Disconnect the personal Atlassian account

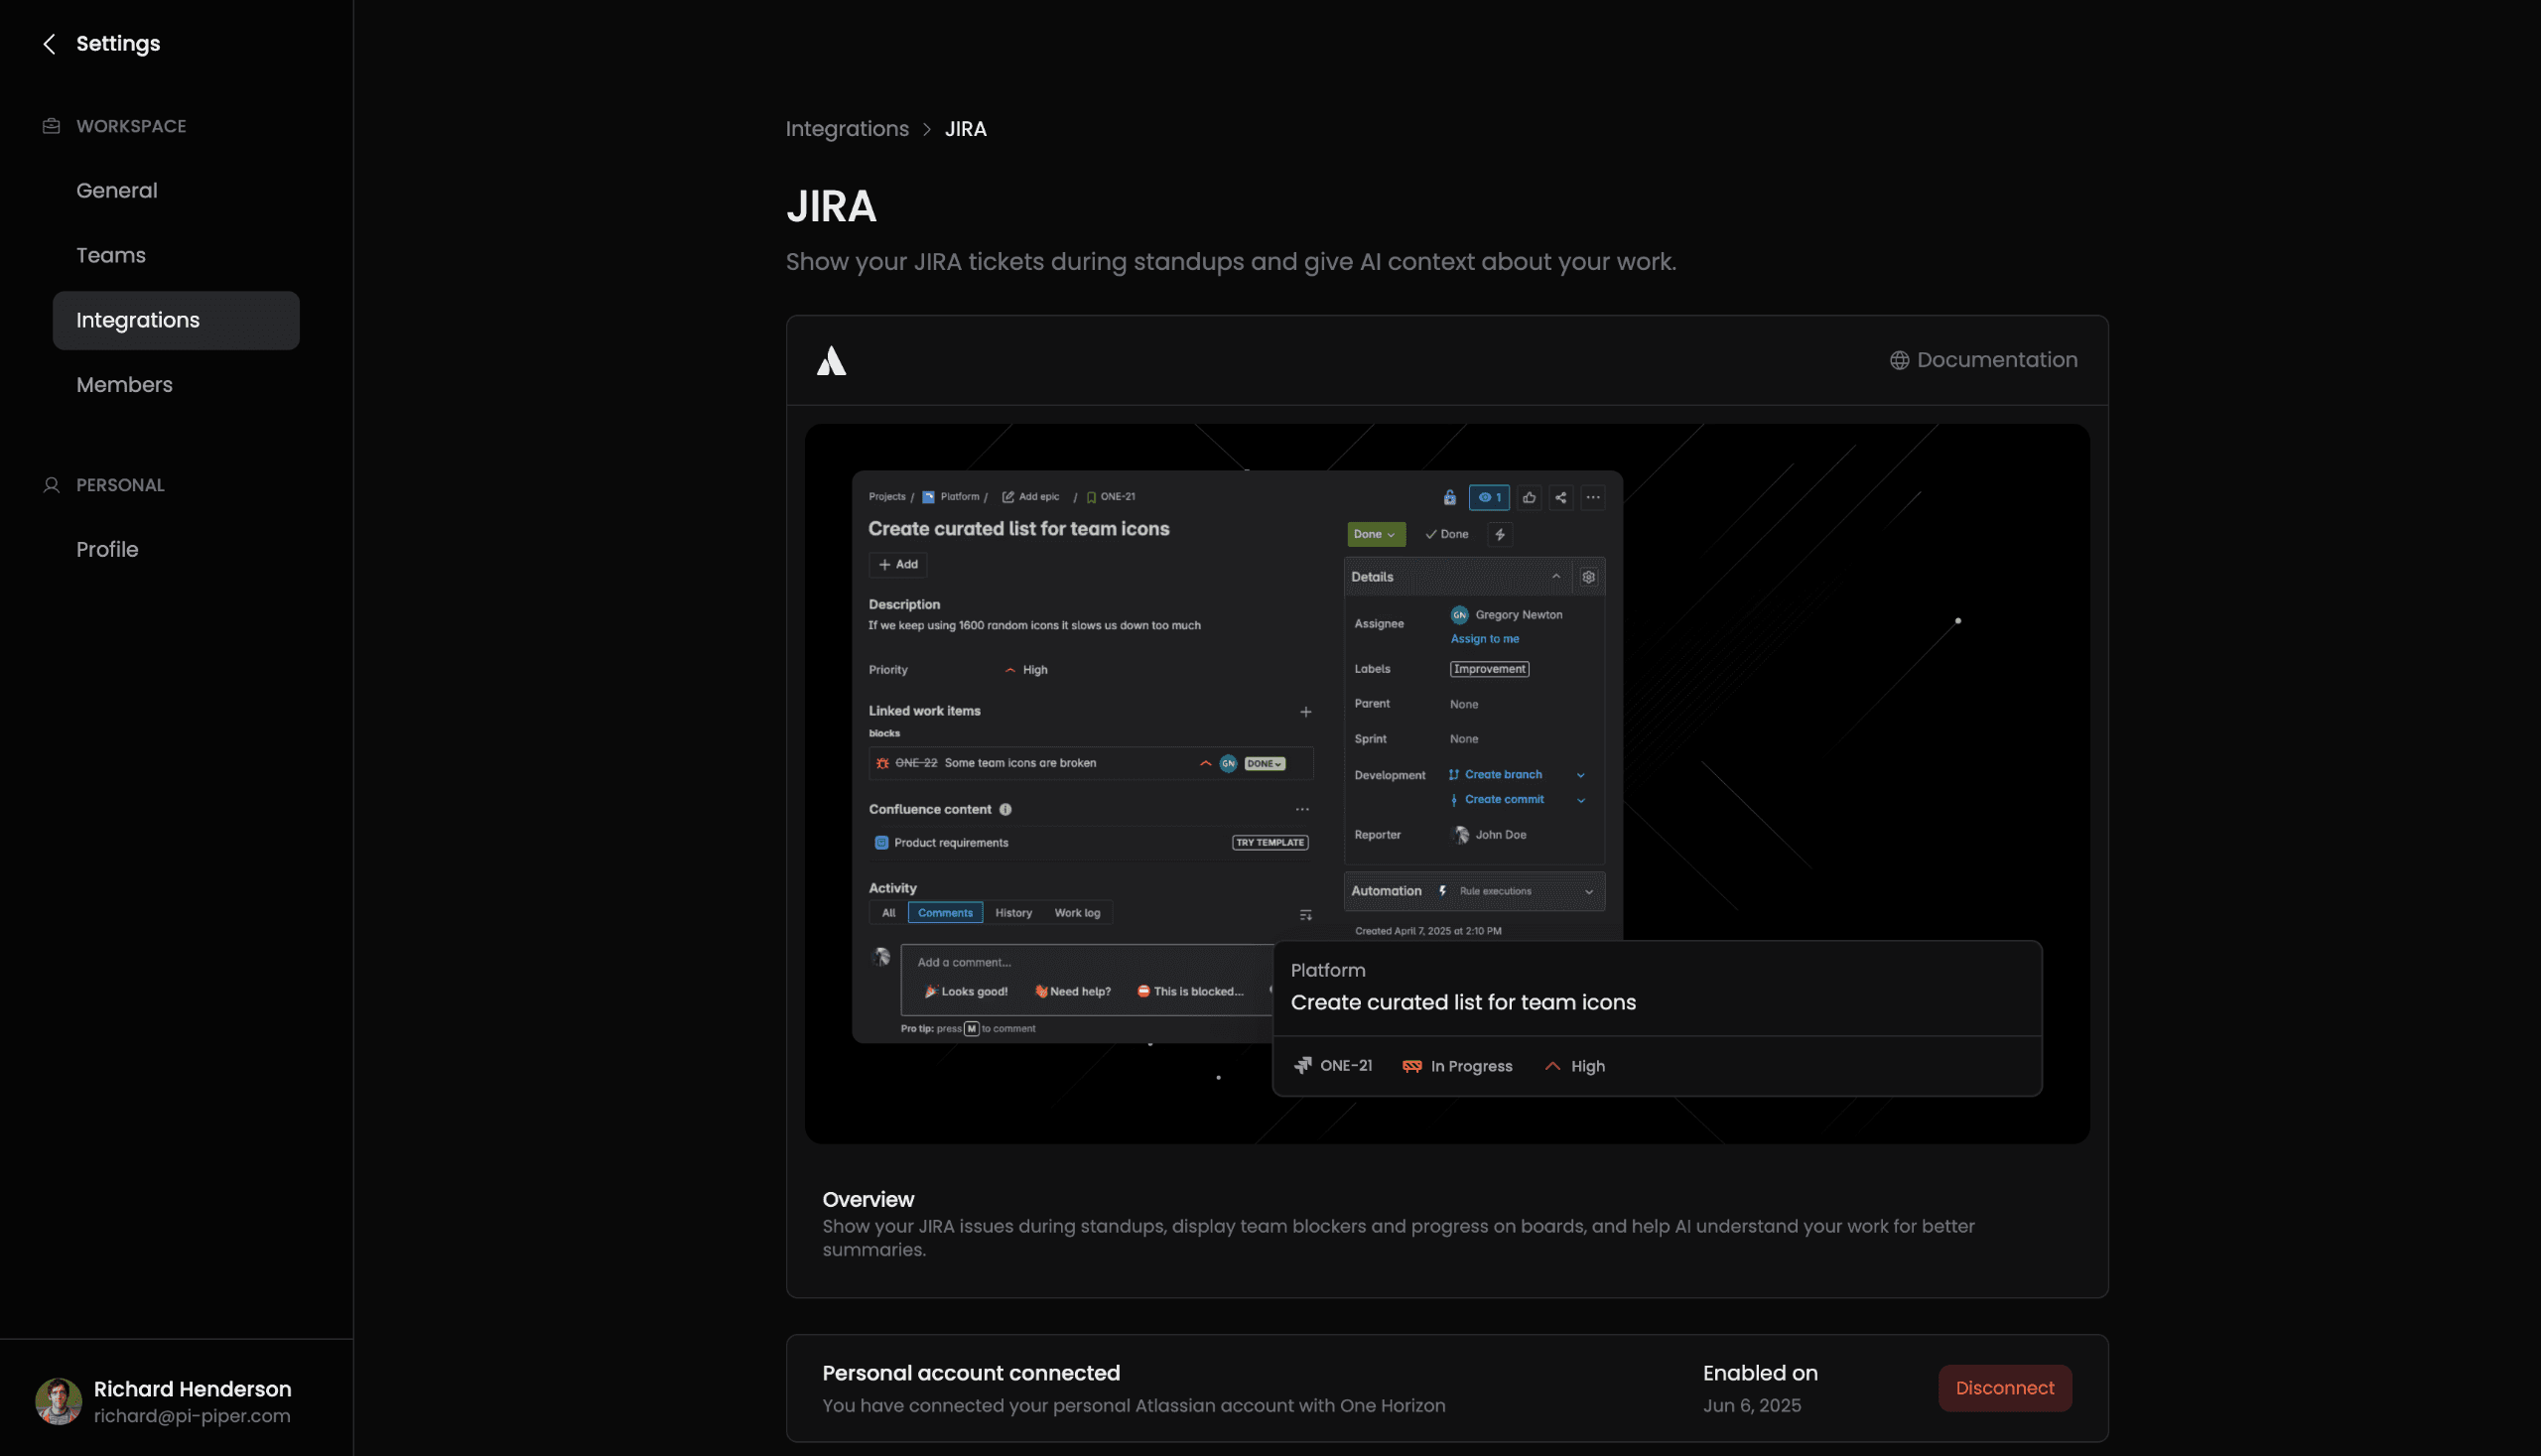coord(2004,1388)
